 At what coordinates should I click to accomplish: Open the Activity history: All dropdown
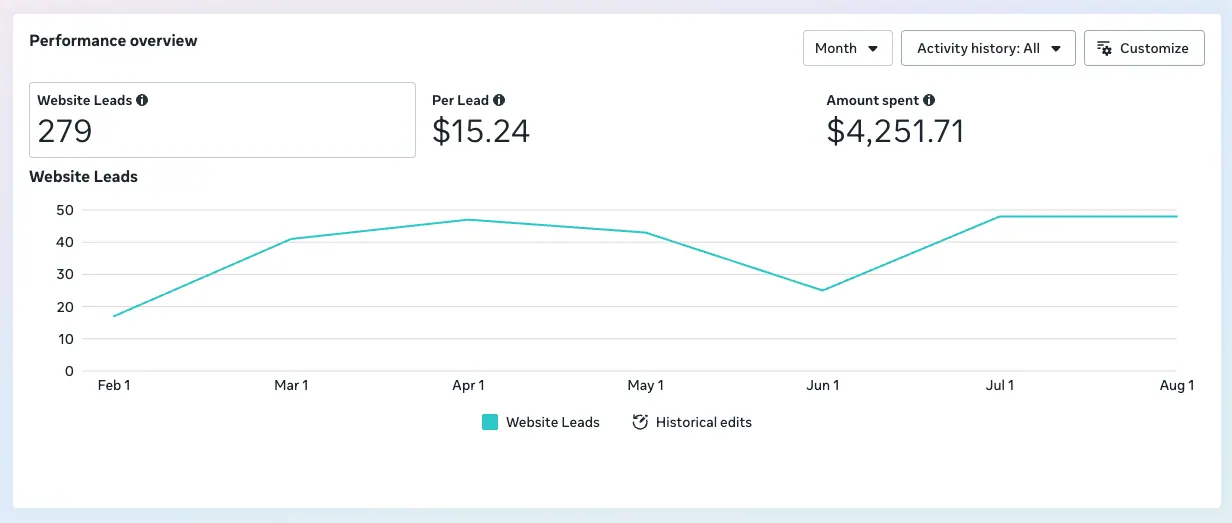[988, 48]
